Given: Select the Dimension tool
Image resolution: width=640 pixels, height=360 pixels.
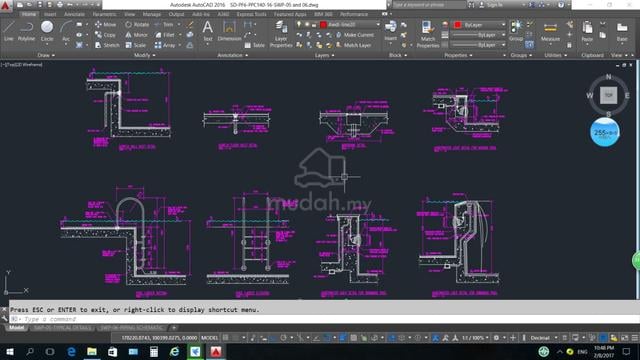Looking at the screenshot, I should (229, 31).
